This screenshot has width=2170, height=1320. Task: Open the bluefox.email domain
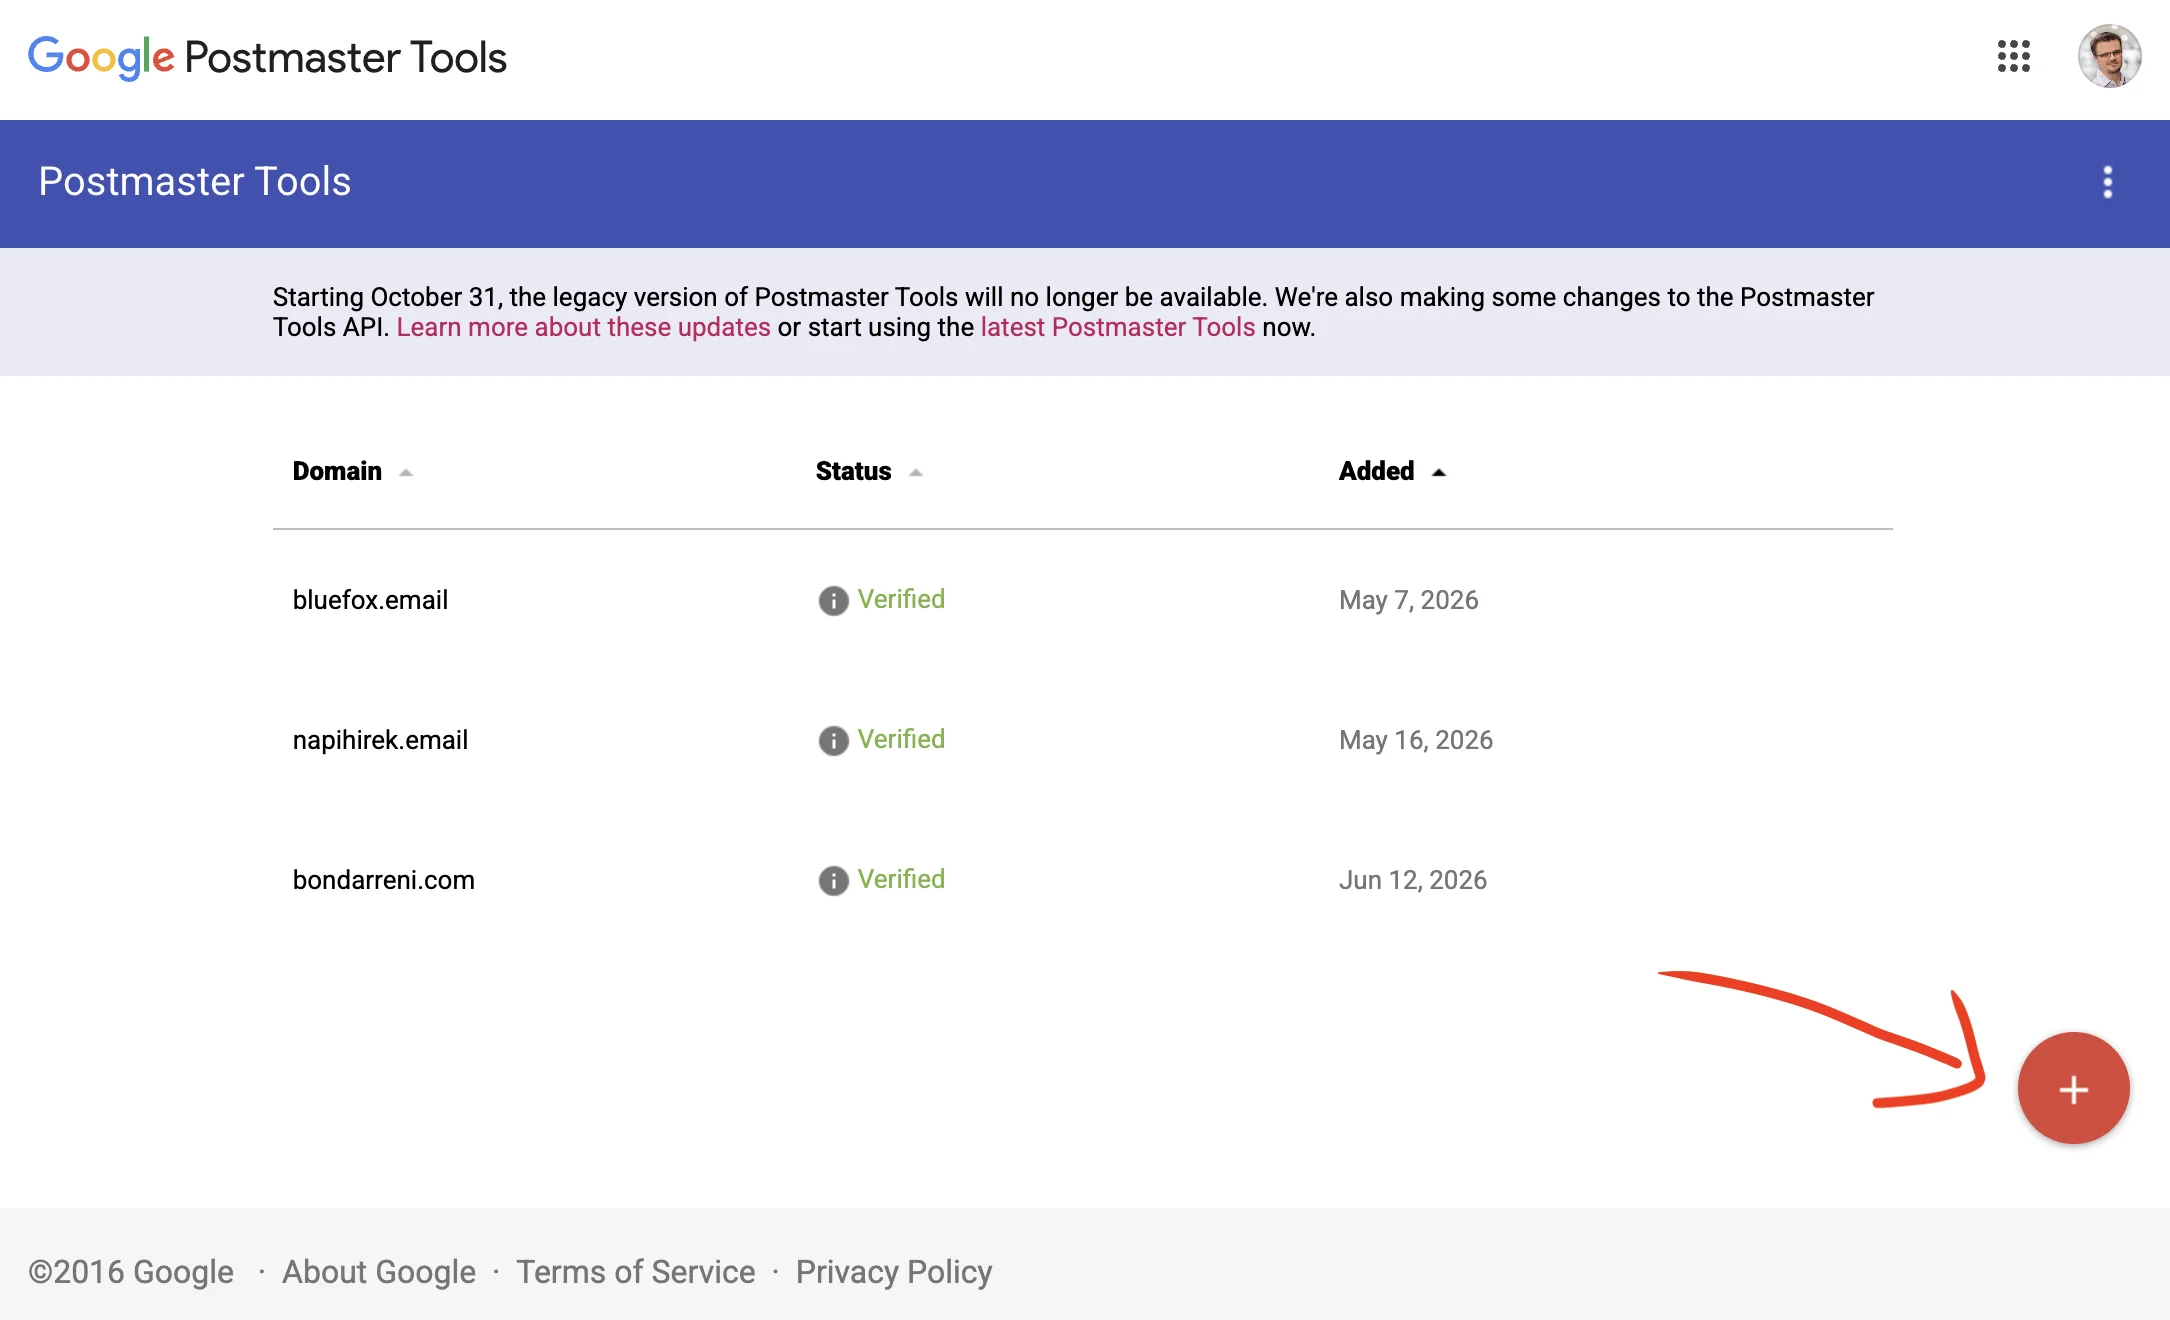click(370, 600)
